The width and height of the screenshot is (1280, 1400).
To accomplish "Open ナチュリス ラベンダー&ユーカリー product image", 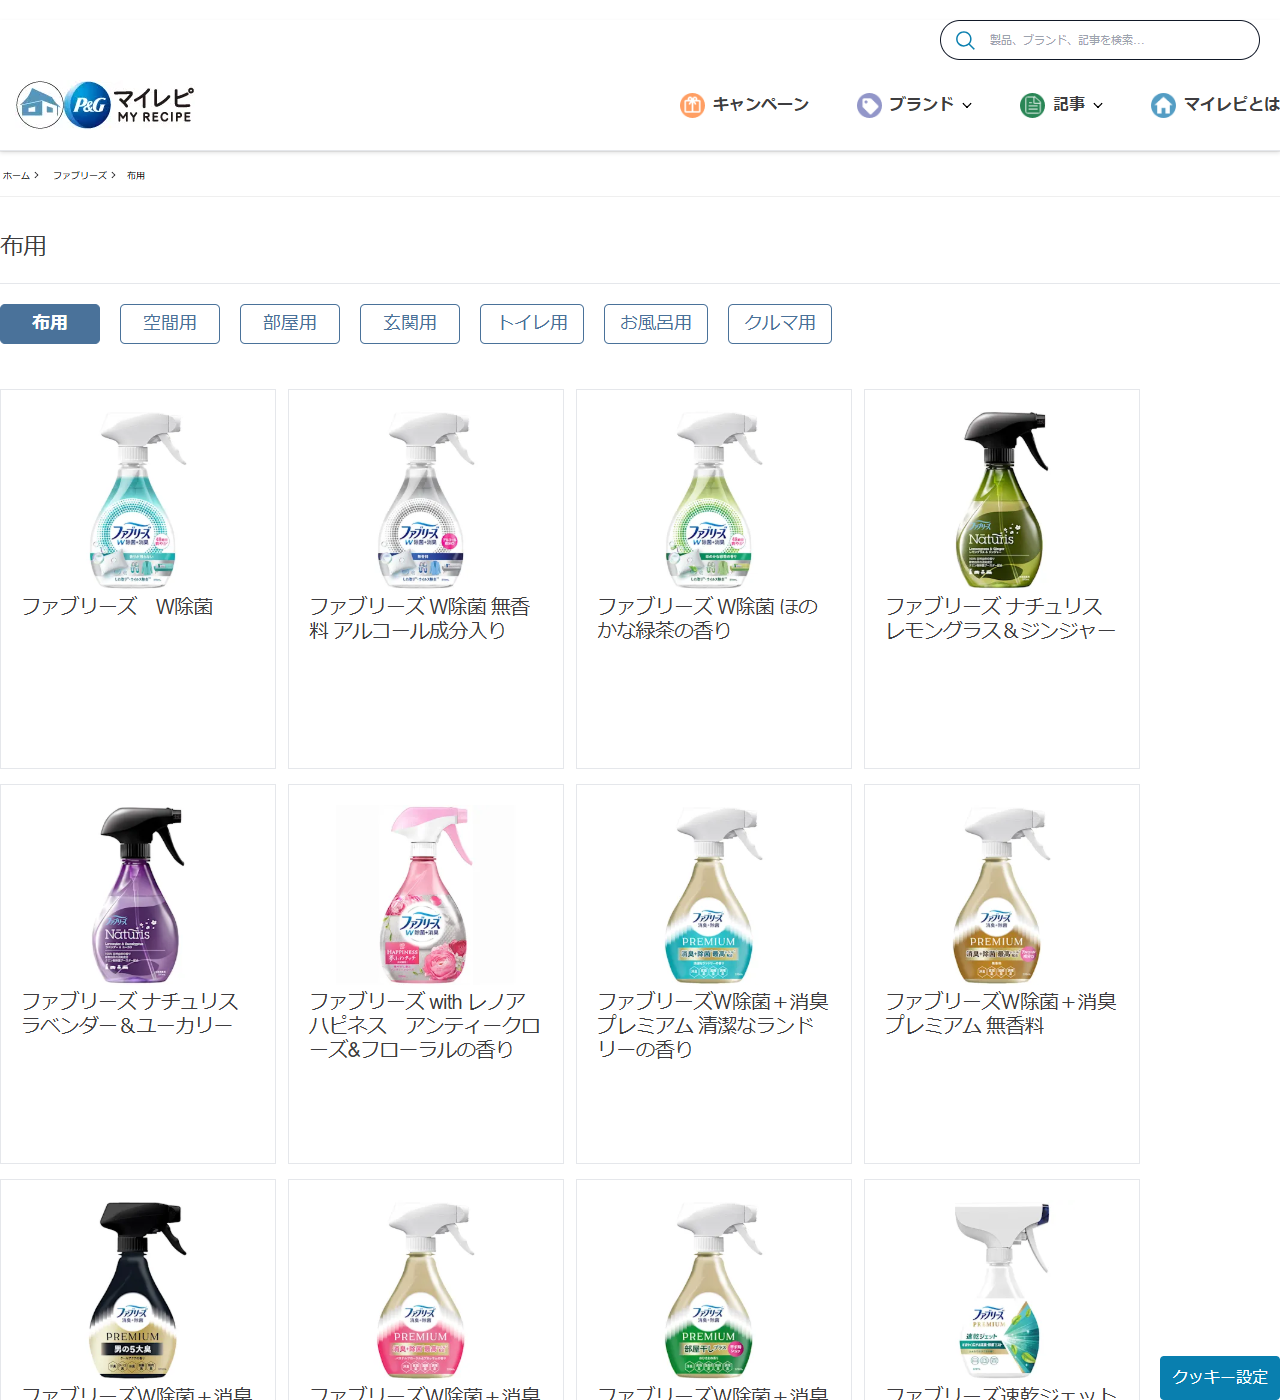I will pyautogui.click(x=138, y=895).
